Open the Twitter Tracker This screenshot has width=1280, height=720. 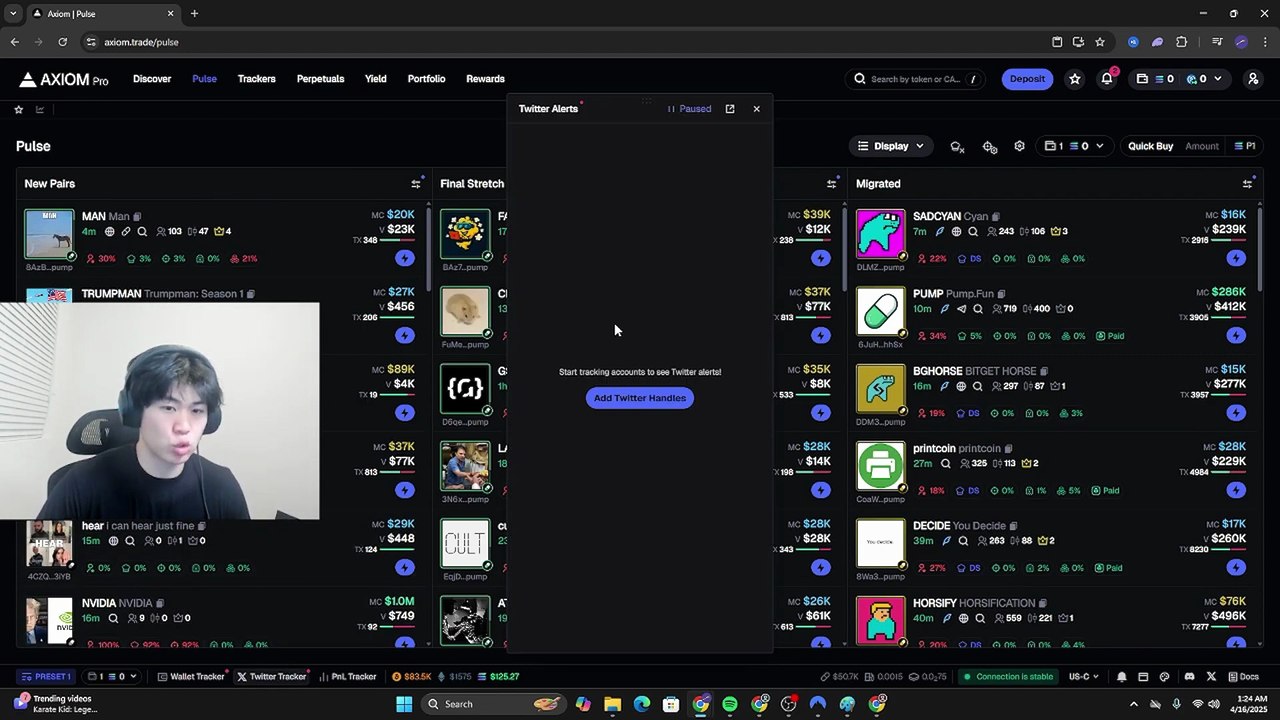point(272,677)
